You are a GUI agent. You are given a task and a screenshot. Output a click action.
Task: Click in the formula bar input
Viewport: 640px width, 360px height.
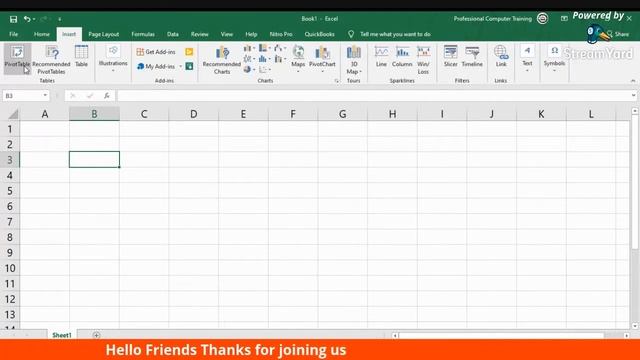coord(373,96)
